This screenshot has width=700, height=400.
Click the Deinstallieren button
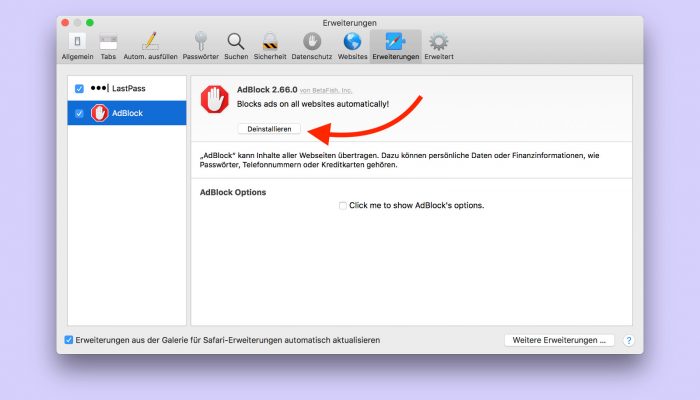[269, 129]
